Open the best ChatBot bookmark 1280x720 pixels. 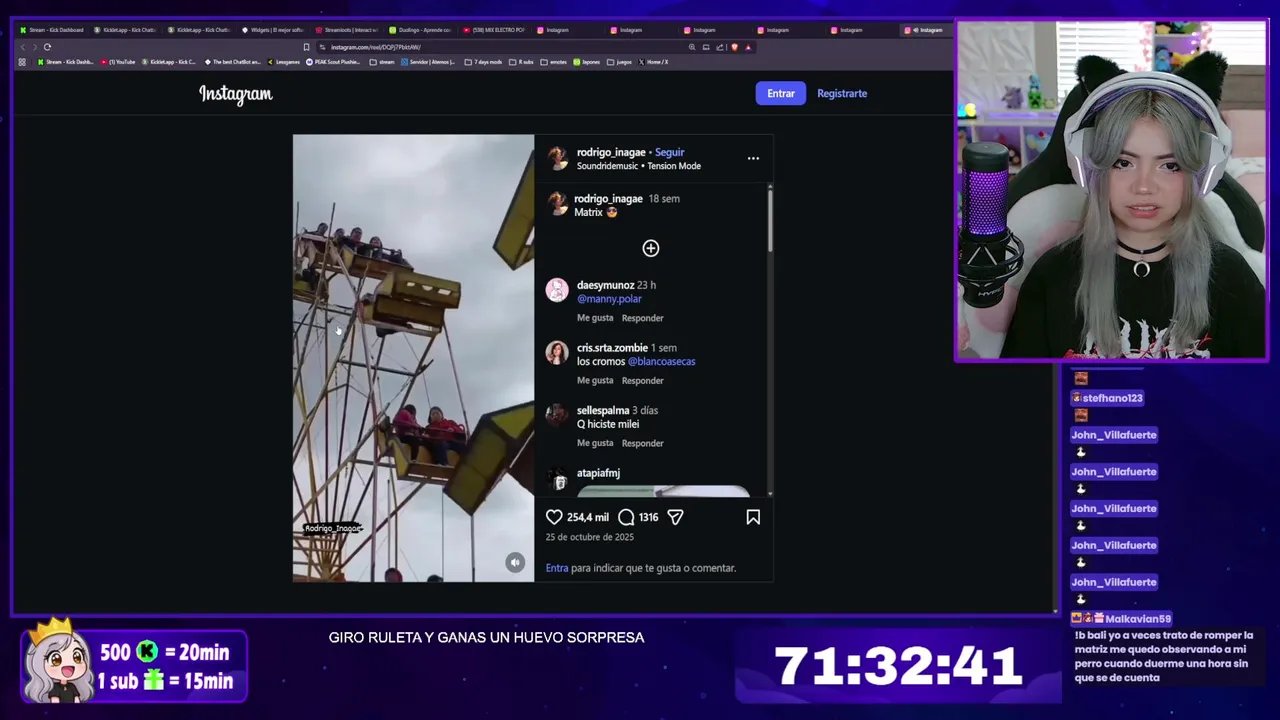click(x=234, y=62)
